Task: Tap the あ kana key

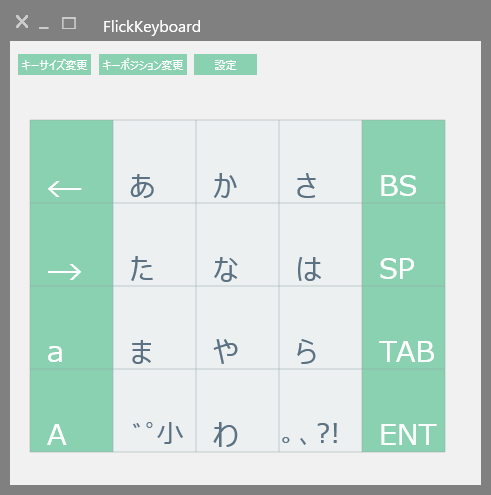Action: click(x=155, y=161)
